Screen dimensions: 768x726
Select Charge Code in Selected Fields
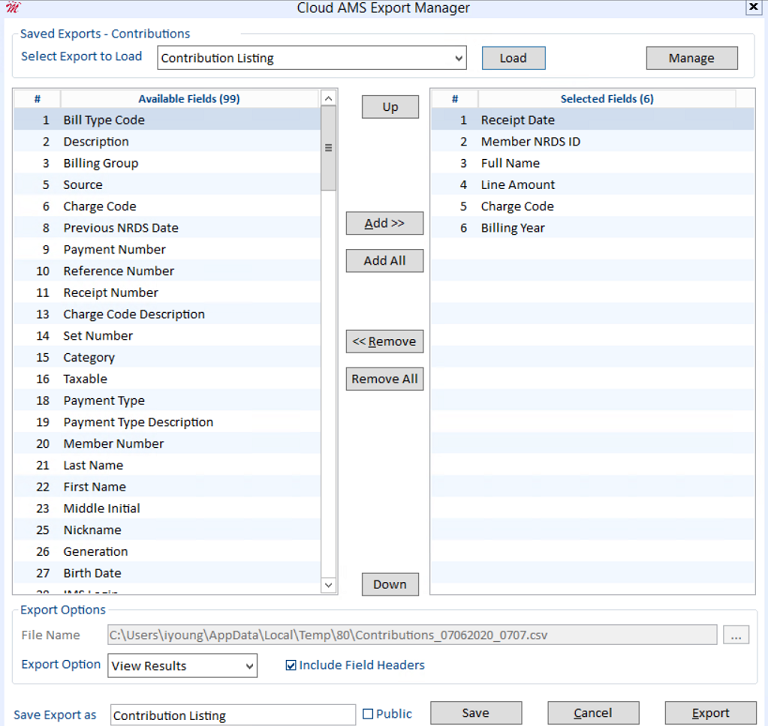pos(593,206)
